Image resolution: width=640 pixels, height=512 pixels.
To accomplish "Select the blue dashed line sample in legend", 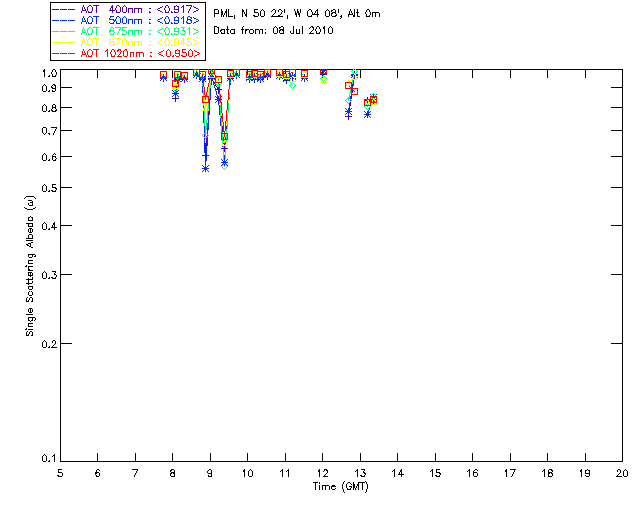I will [64, 21].
